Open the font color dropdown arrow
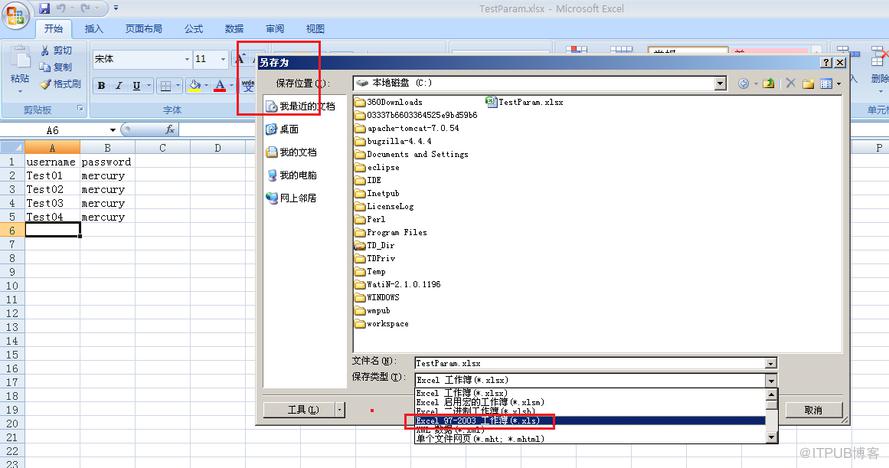The width and height of the screenshot is (889, 468). [x=231, y=86]
